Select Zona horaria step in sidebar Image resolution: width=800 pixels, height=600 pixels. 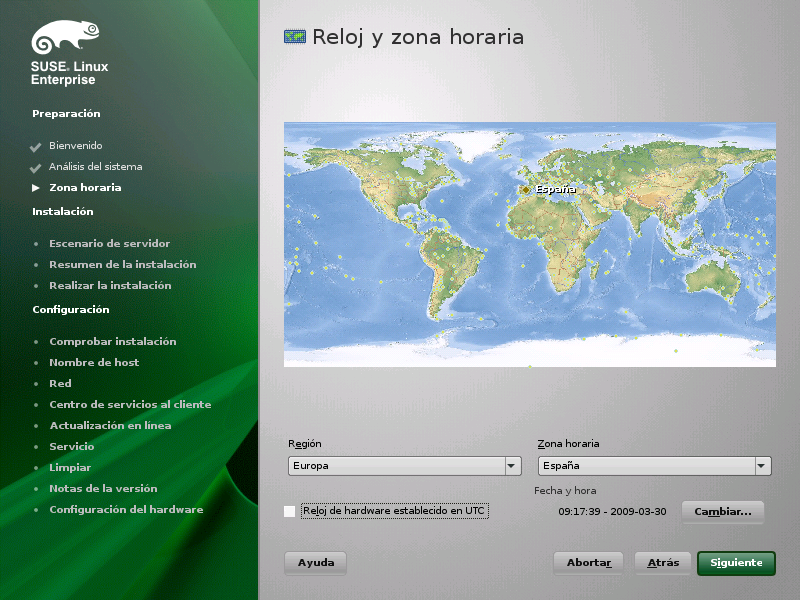click(85, 188)
